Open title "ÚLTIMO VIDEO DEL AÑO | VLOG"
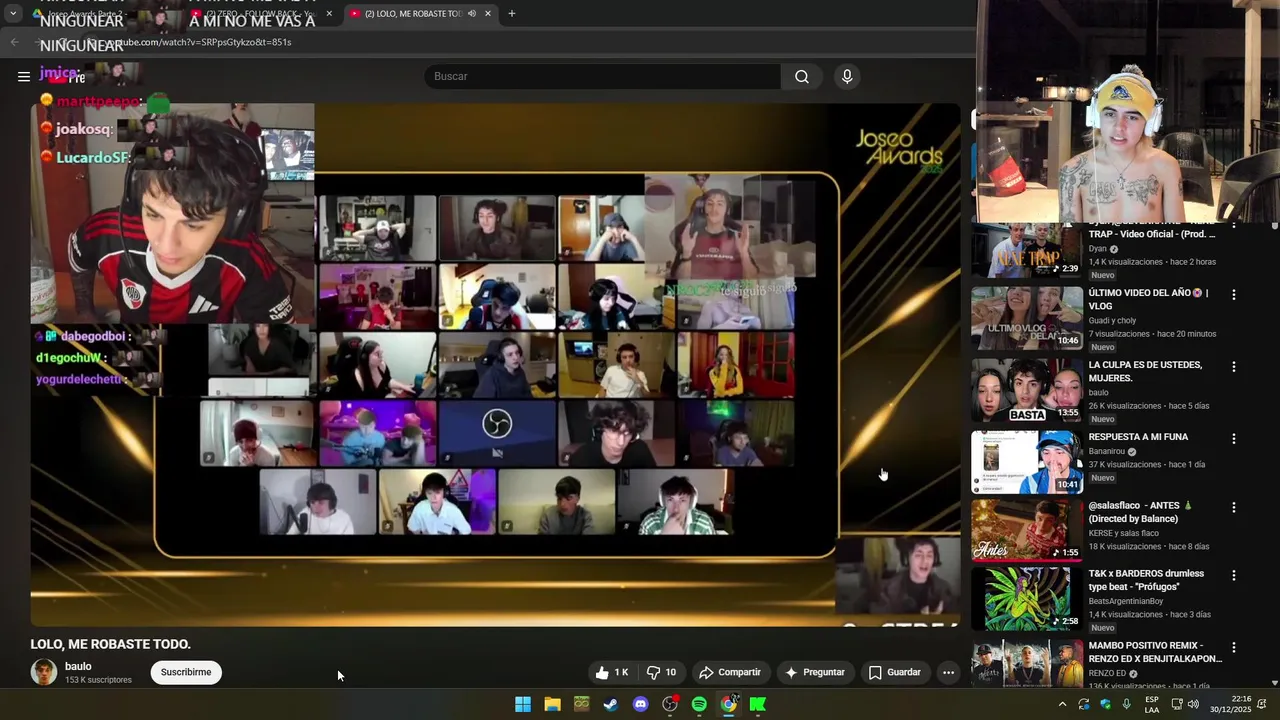Image resolution: width=1280 pixels, height=720 pixels. pyautogui.click(x=1148, y=300)
